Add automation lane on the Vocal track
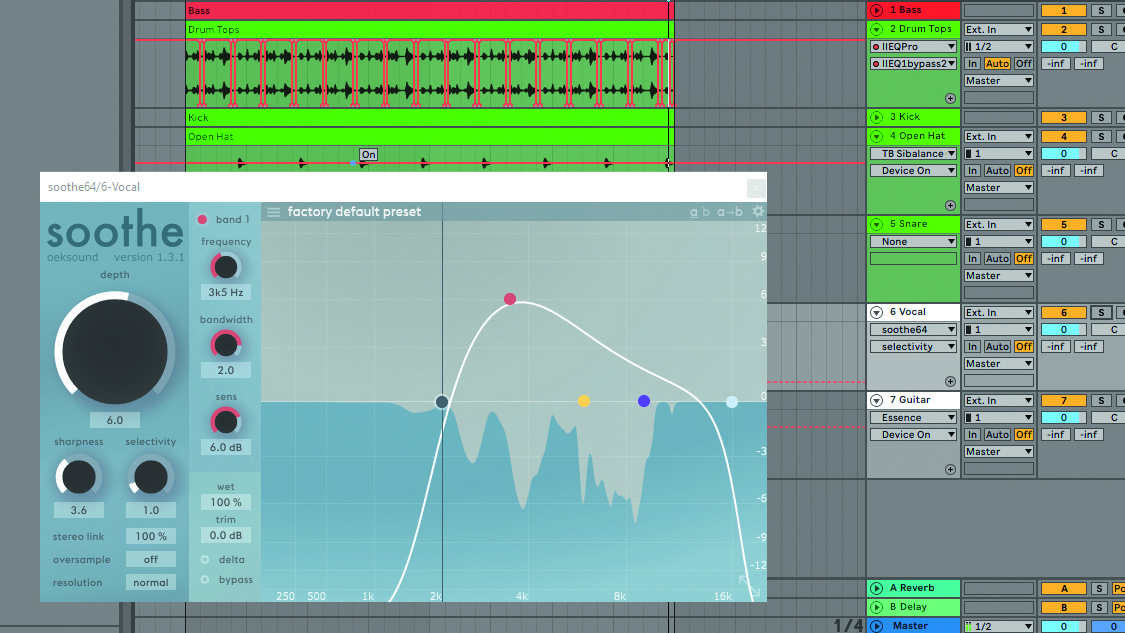This screenshot has width=1125, height=633. (950, 381)
